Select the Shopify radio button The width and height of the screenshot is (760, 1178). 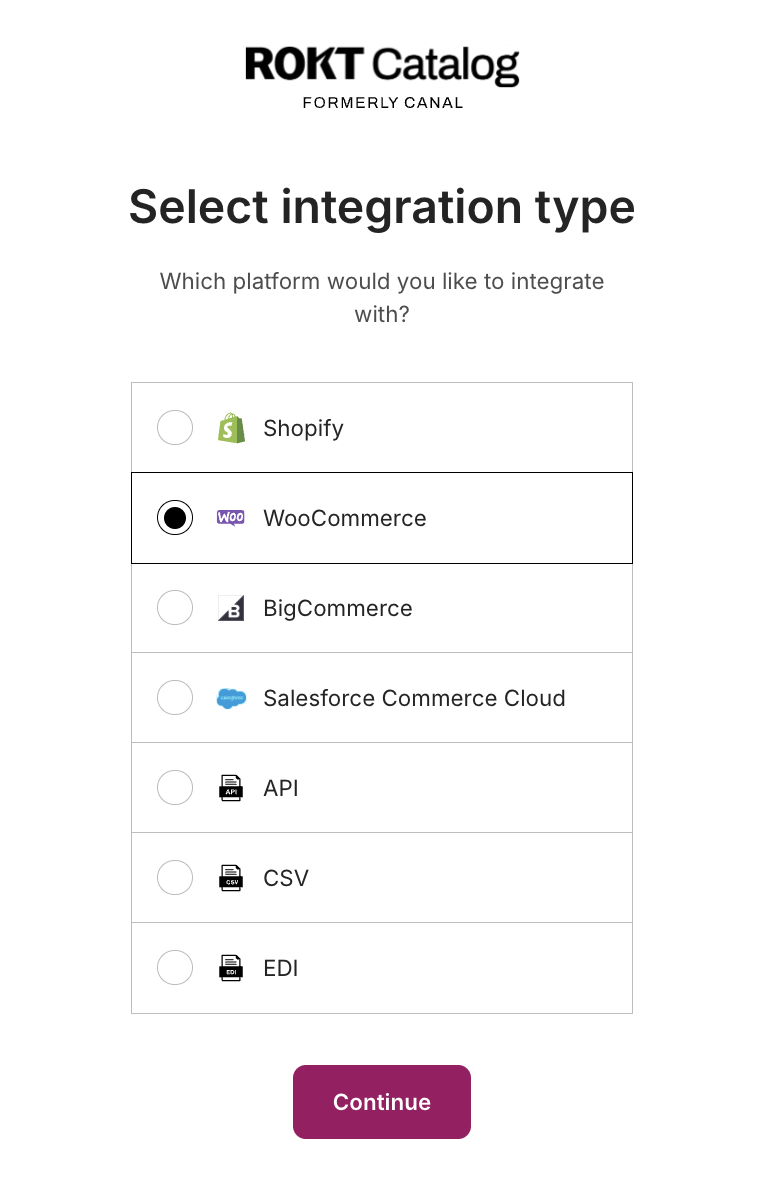(x=175, y=427)
